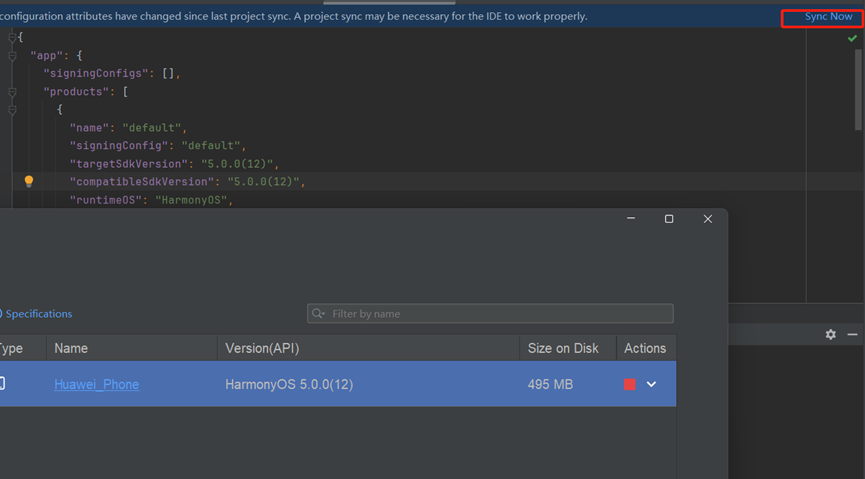Image resolution: width=865 pixels, height=479 pixels.
Task: Click the Actions column header
Action: pos(646,348)
